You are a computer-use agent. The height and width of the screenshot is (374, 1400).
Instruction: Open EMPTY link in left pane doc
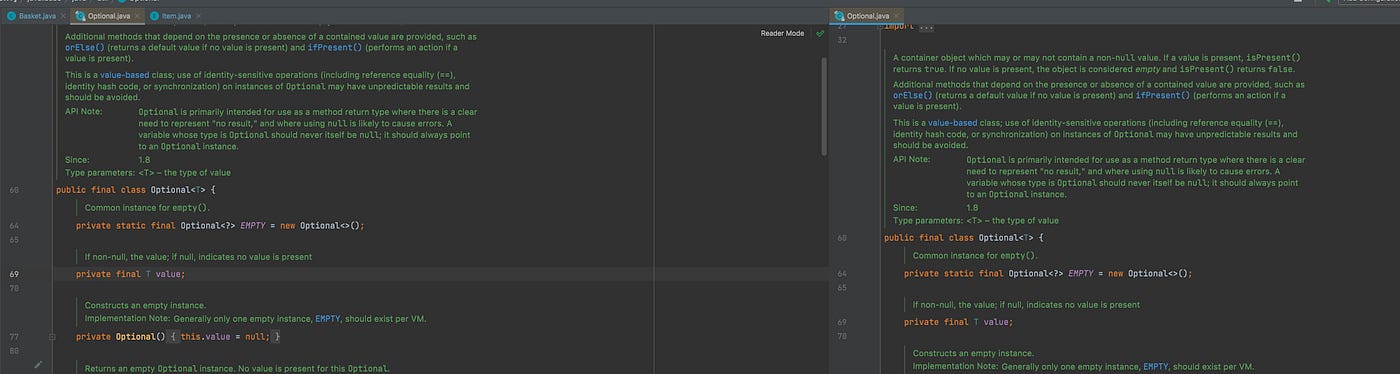[328, 318]
